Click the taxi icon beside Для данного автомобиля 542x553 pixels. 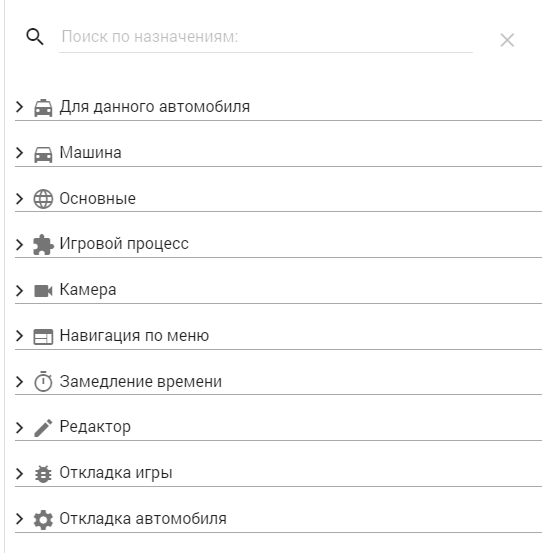click(43, 107)
